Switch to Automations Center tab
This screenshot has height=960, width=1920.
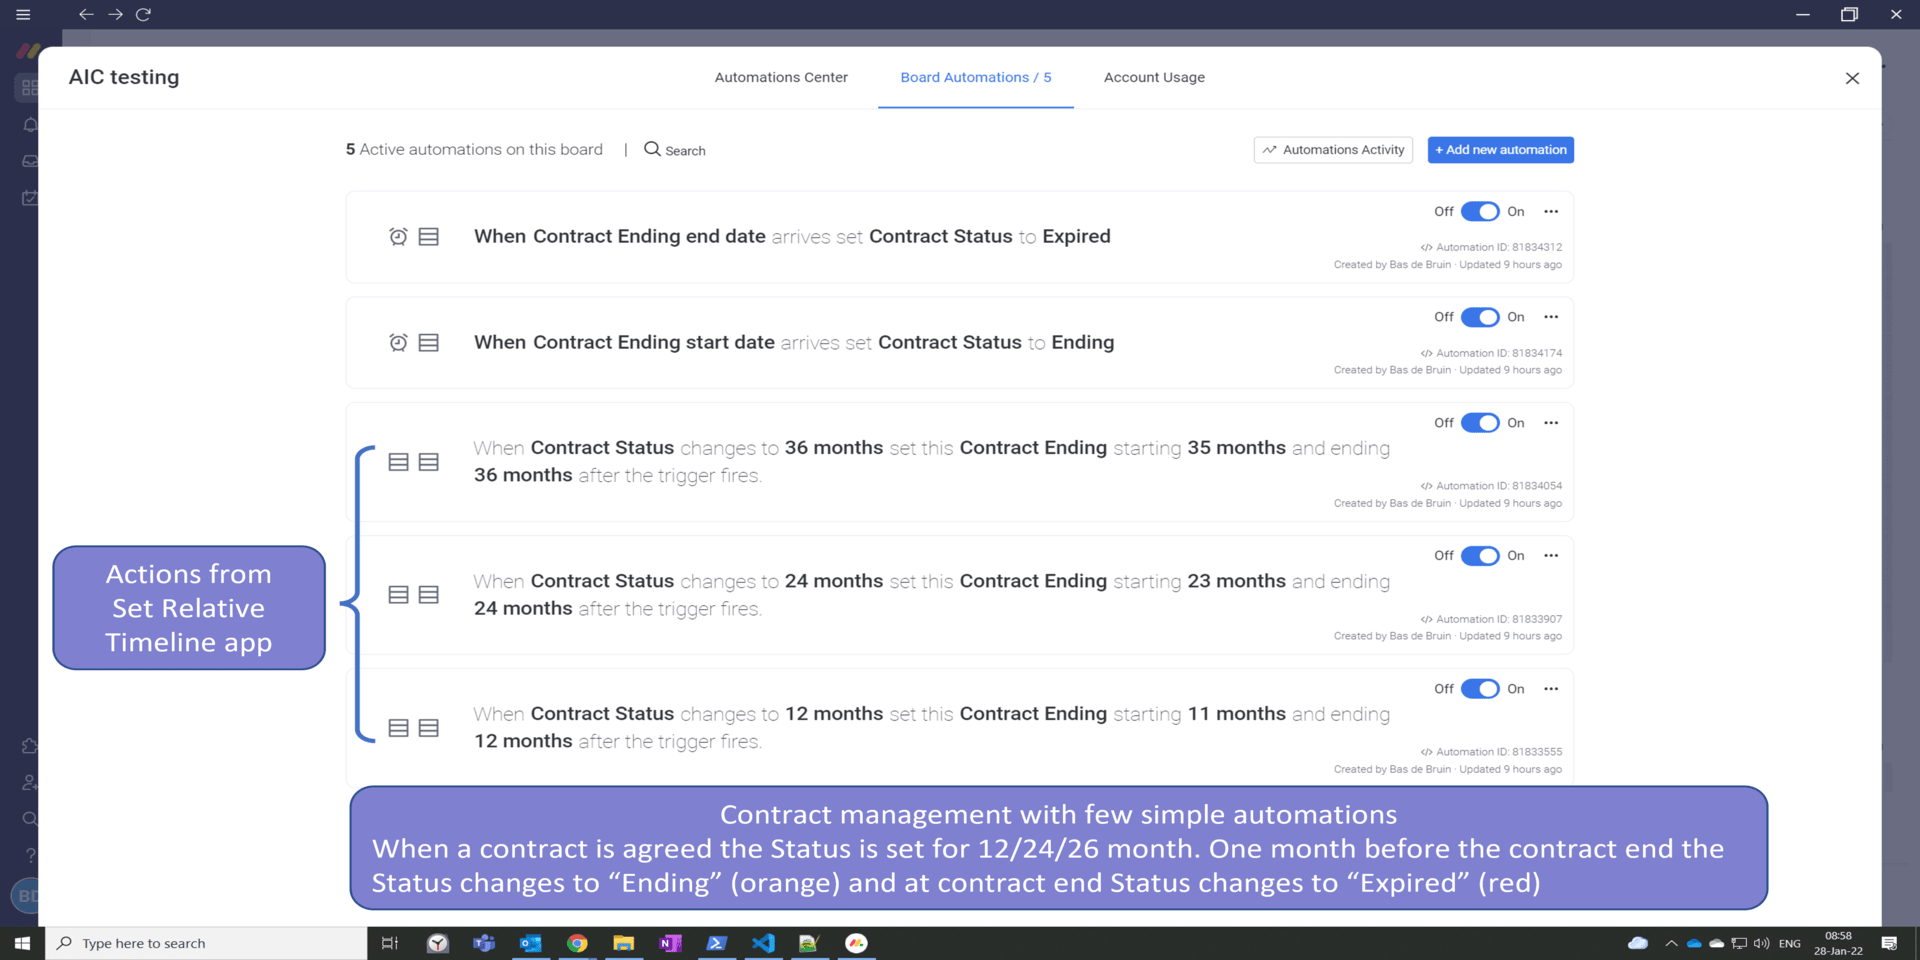click(781, 77)
